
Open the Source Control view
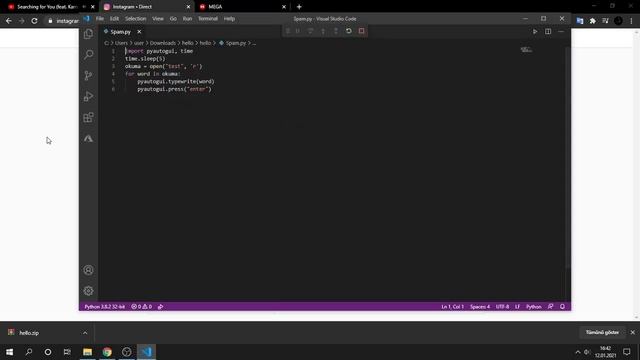[x=88, y=76]
